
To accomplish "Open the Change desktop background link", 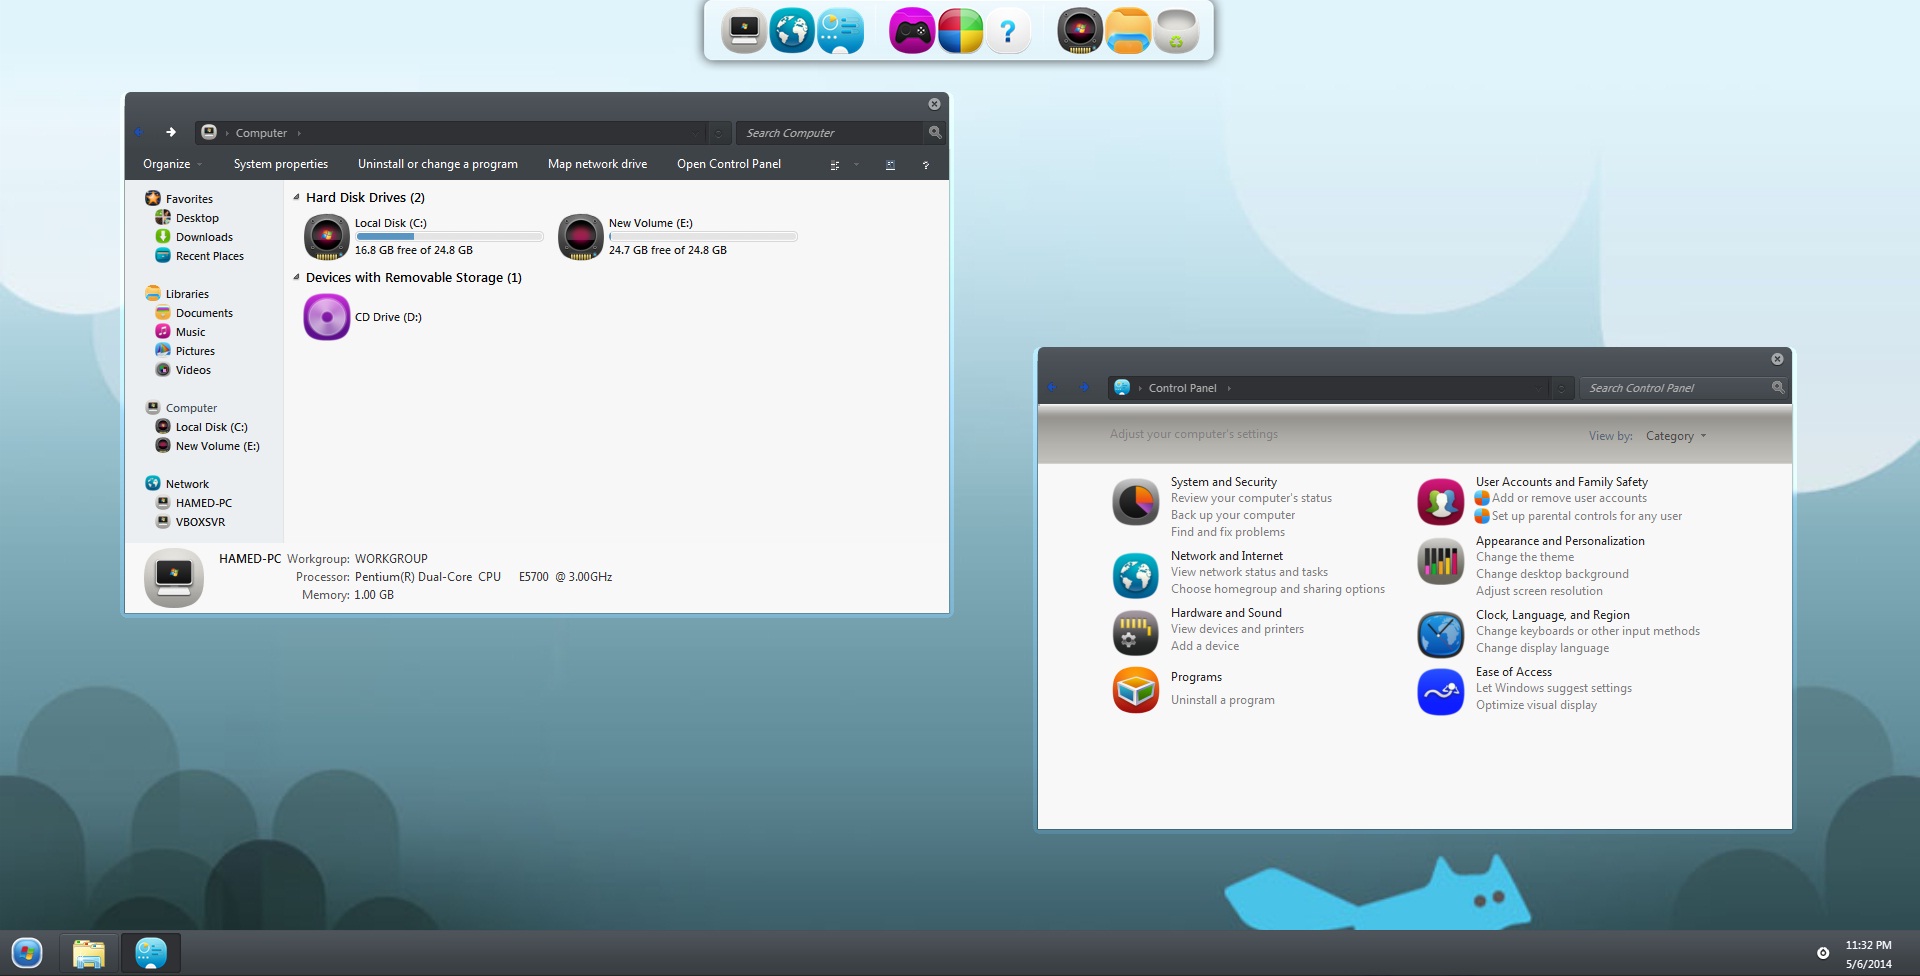I will point(1552,574).
